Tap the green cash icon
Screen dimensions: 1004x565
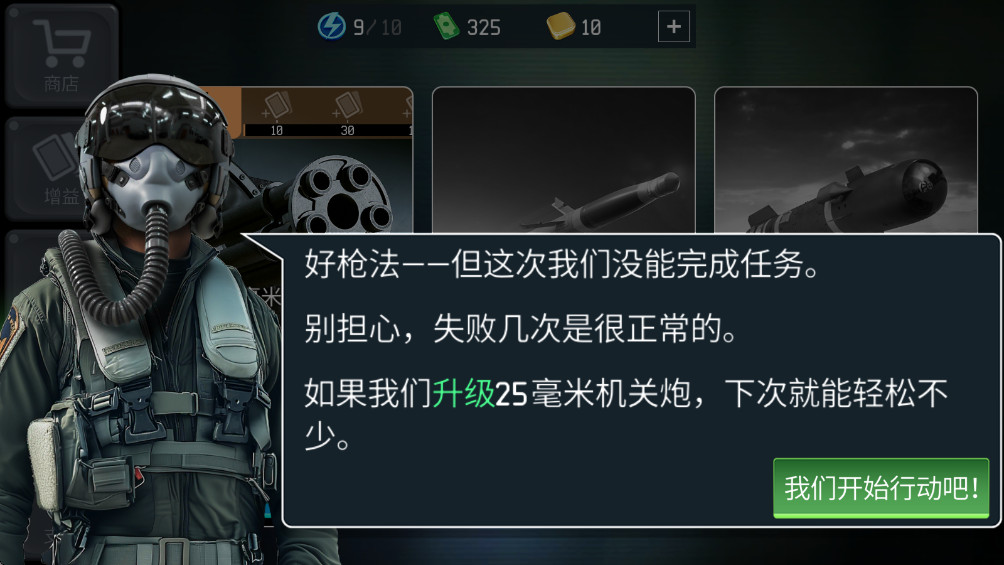tap(446, 26)
